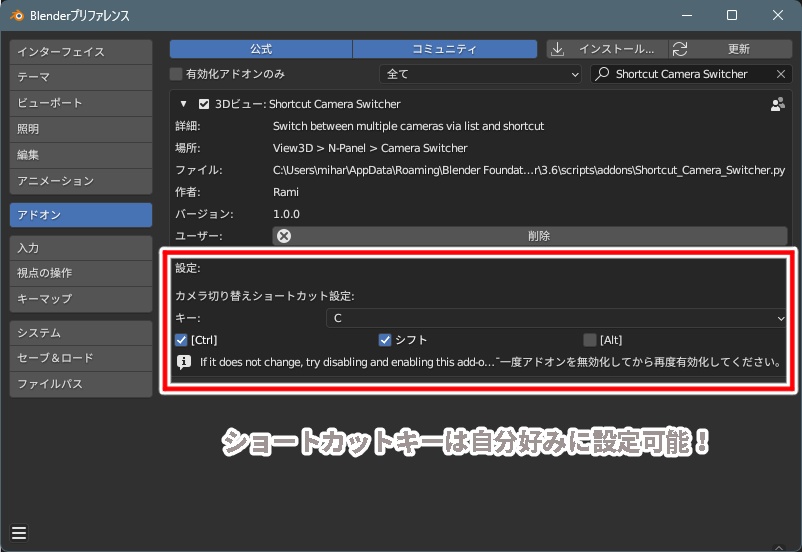Disable the Shortcut Camera Switcher add-on checkbox
The width and height of the screenshot is (802, 552).
point(204,104)
